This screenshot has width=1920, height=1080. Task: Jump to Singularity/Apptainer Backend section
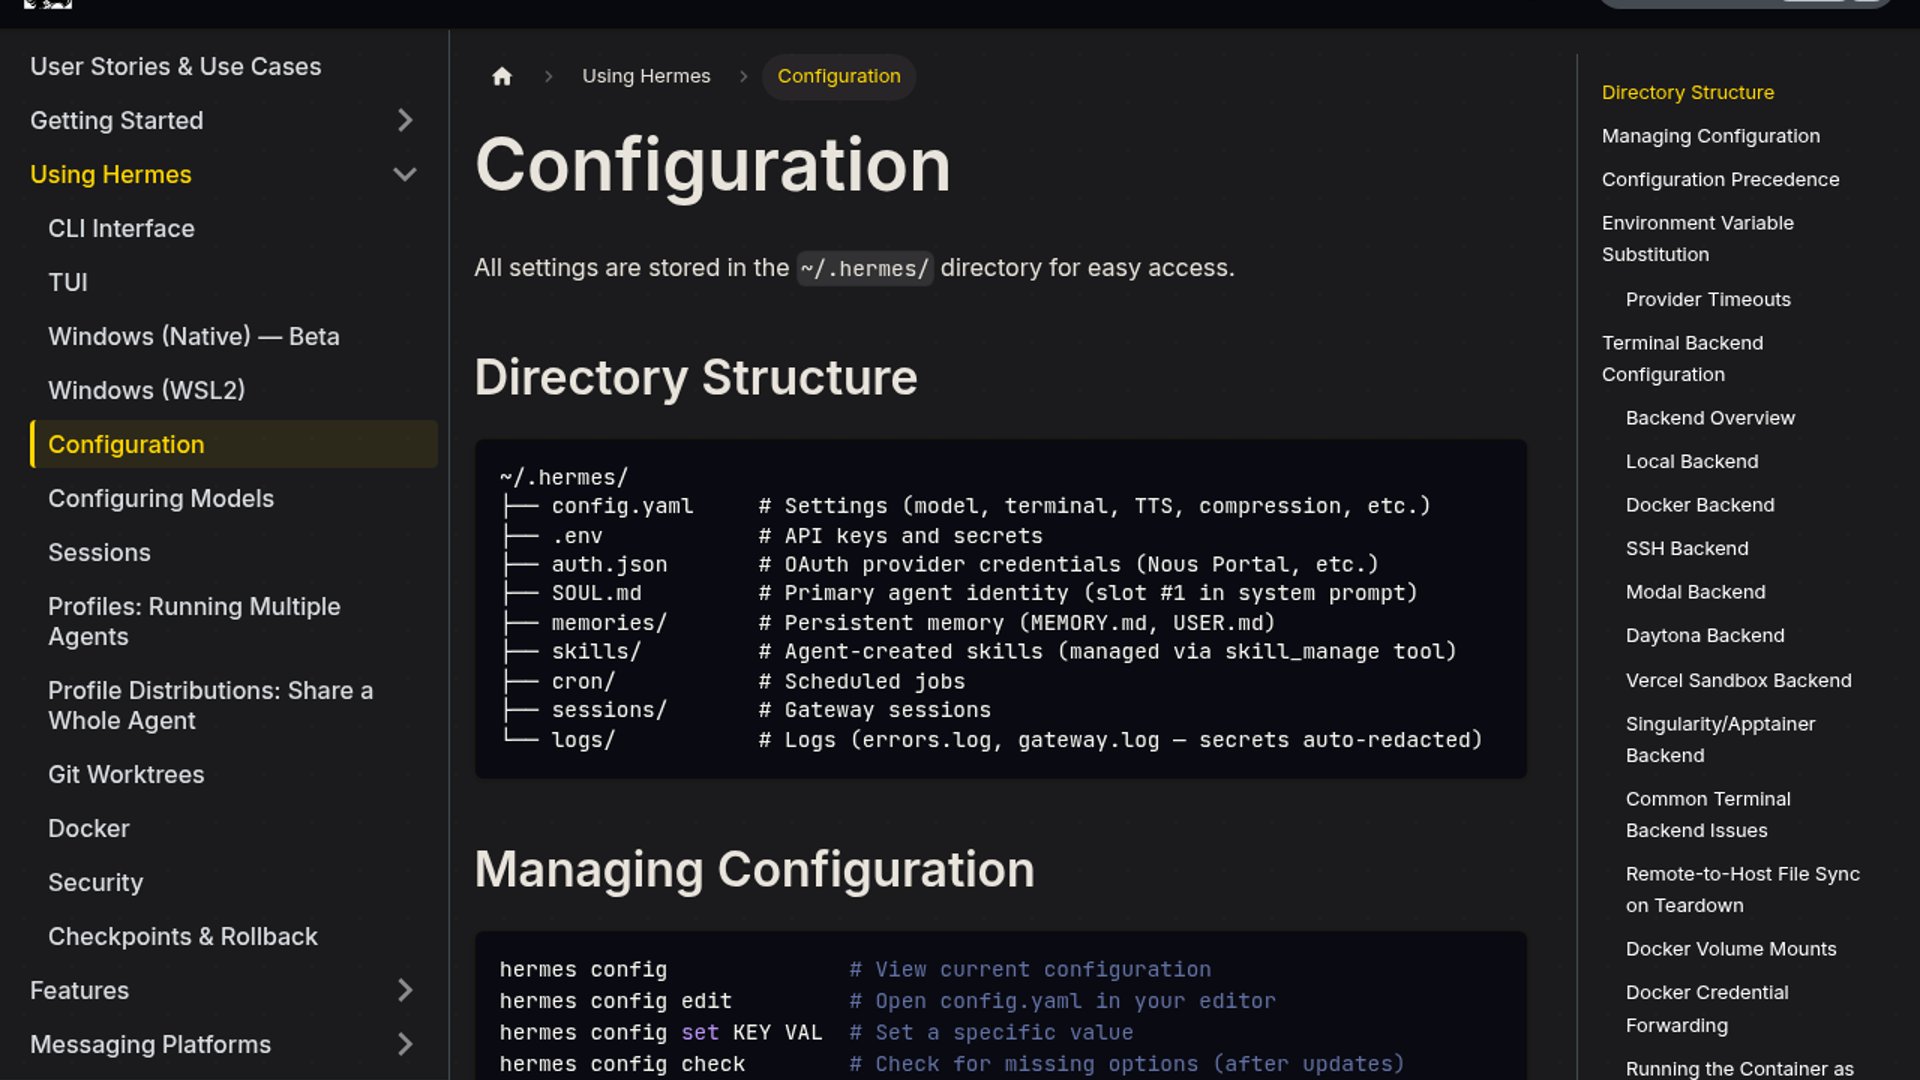pos(1720,739)
